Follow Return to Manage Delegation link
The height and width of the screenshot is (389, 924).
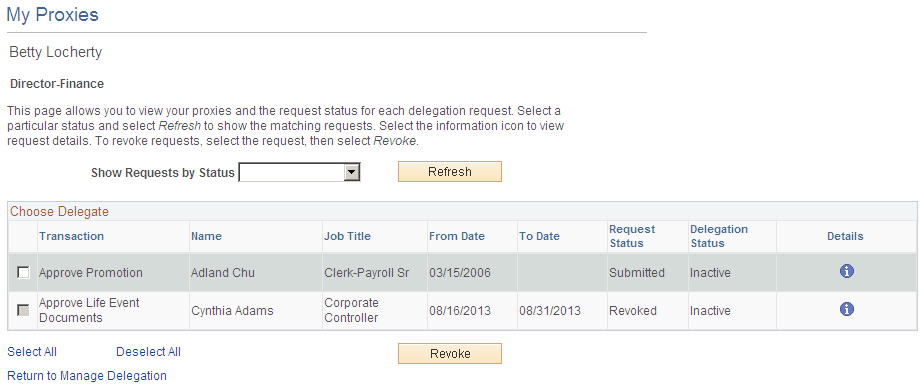(x=87, y=375)
